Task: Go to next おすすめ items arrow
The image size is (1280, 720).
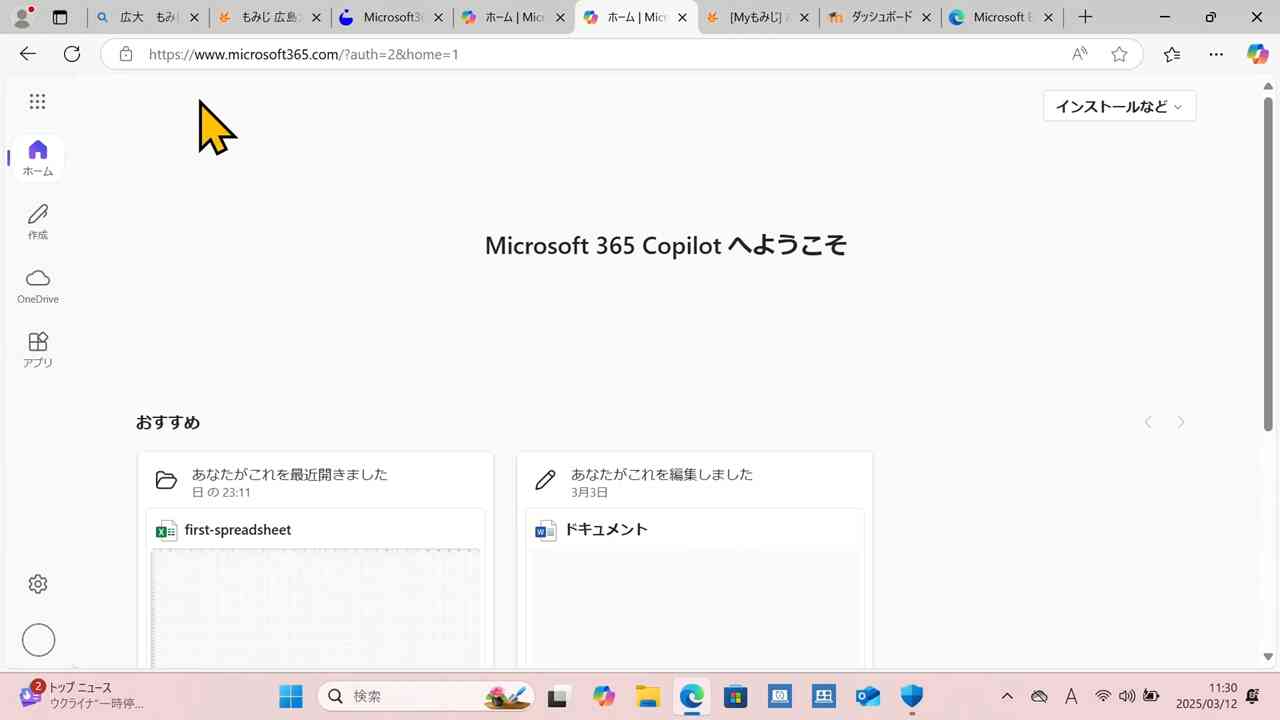Action: pos(1181,422)
